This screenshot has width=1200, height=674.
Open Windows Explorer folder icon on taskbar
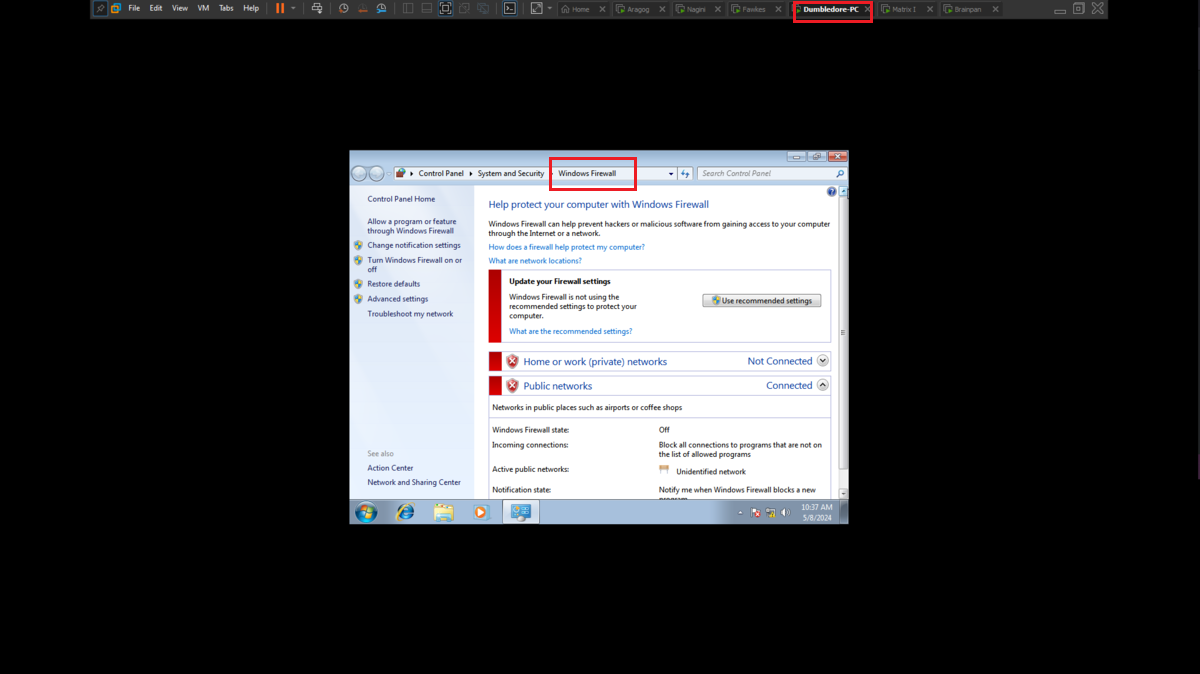pos(444,512)
